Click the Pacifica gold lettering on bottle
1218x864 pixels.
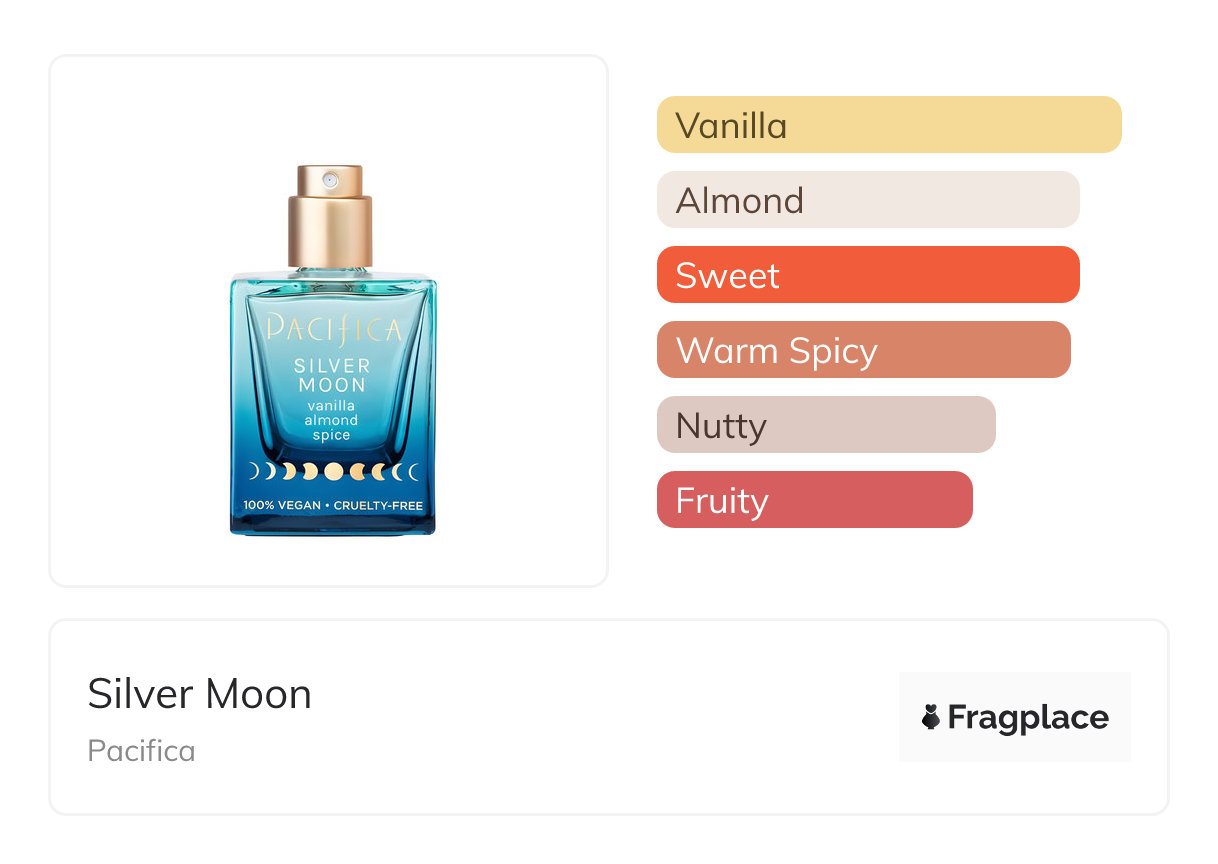pyautogui.click(x=333, y=329)
